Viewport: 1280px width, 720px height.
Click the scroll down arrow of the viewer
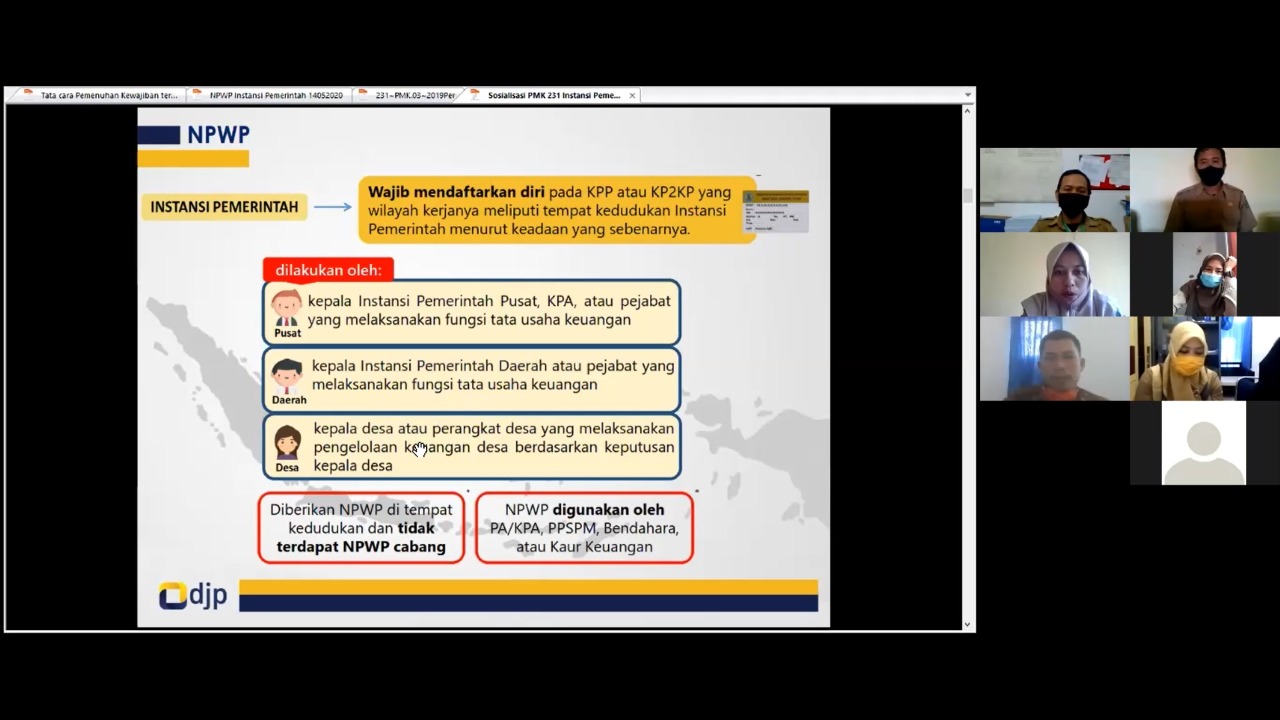967,624
